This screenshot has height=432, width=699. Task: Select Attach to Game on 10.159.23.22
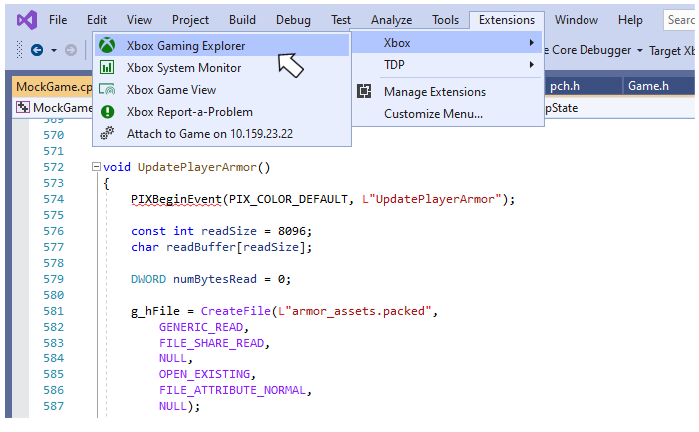tap(222, 134)
